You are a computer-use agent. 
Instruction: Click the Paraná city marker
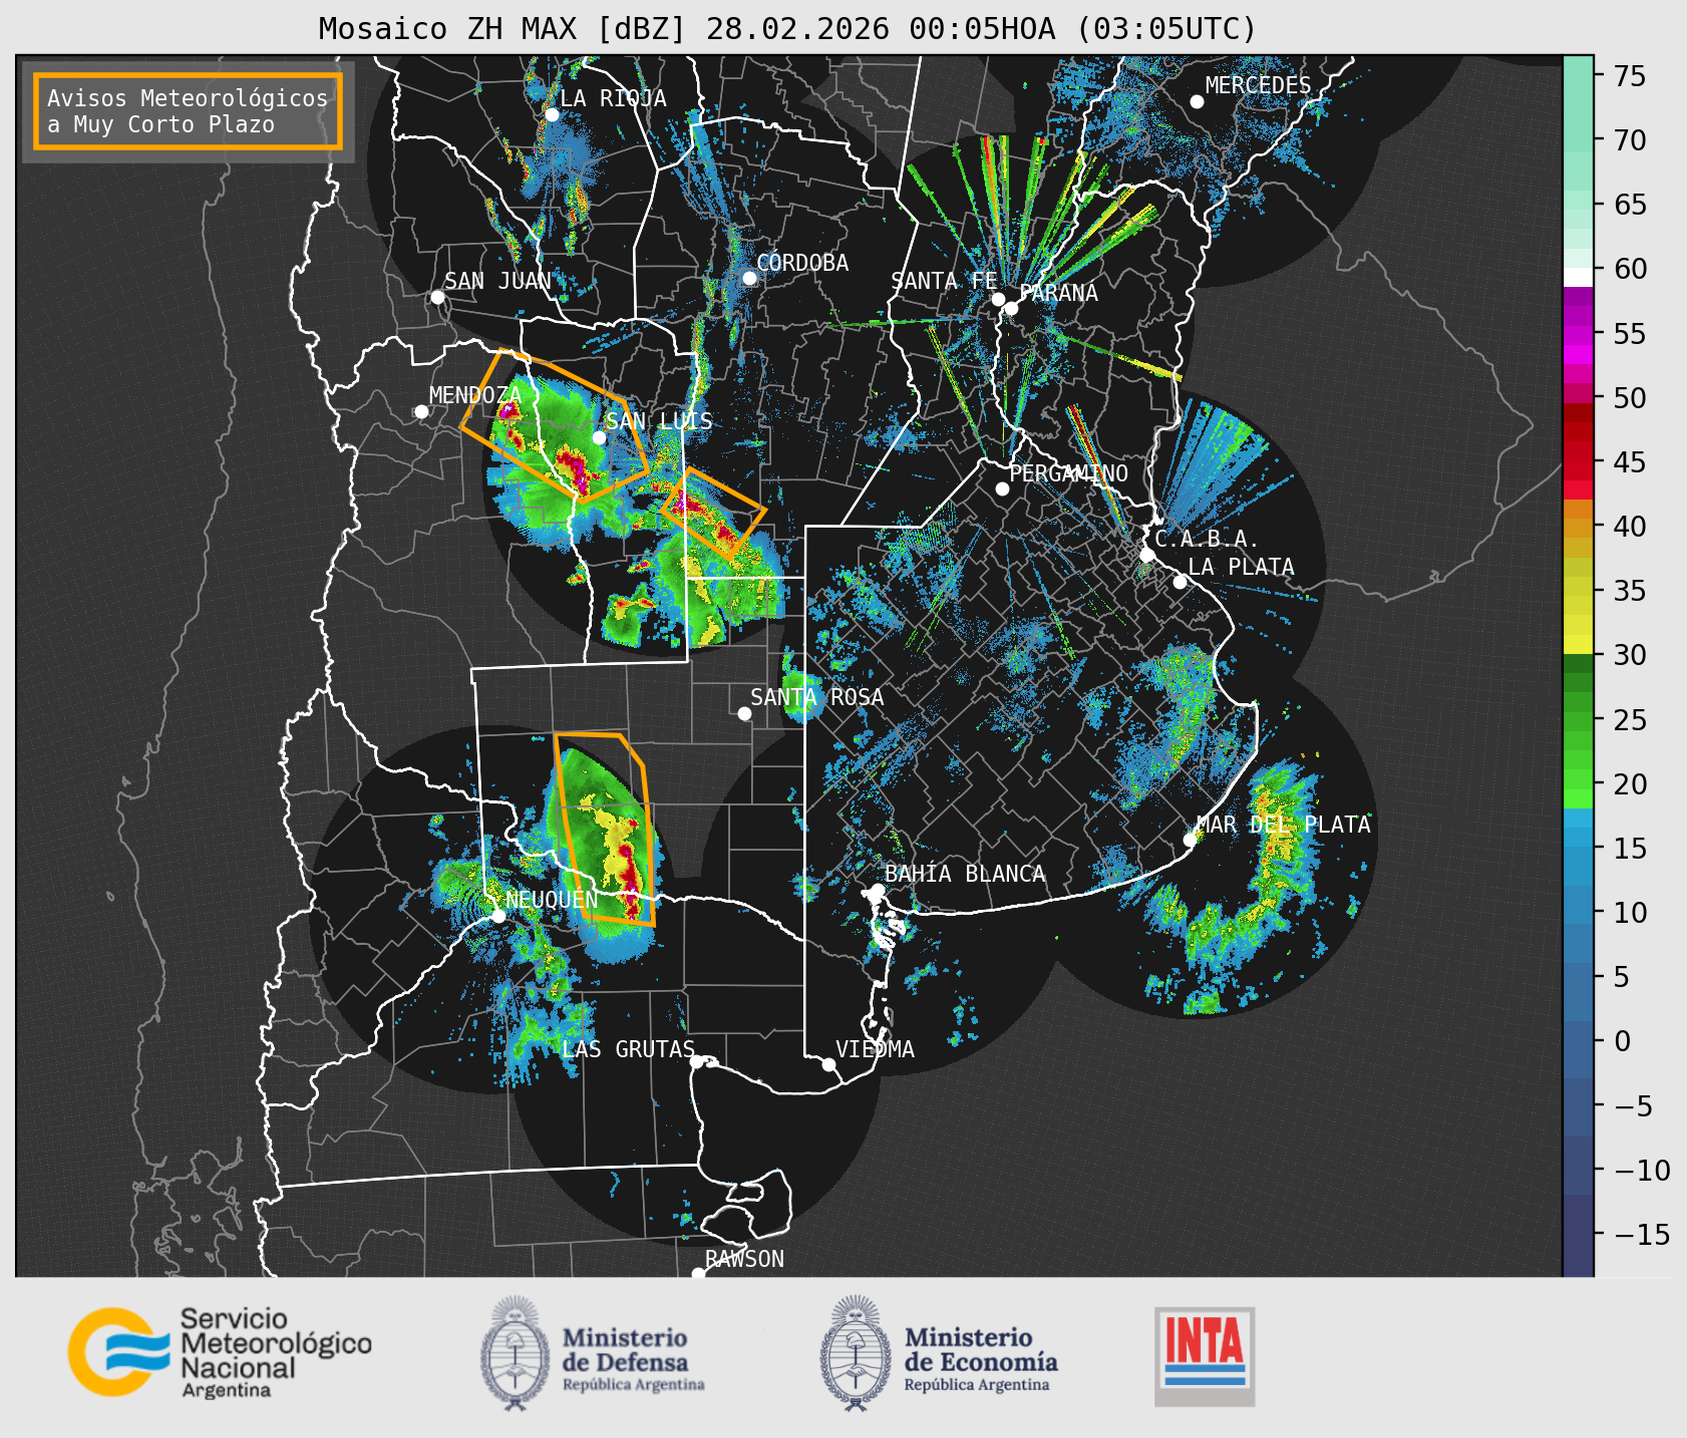point(1012,308)
